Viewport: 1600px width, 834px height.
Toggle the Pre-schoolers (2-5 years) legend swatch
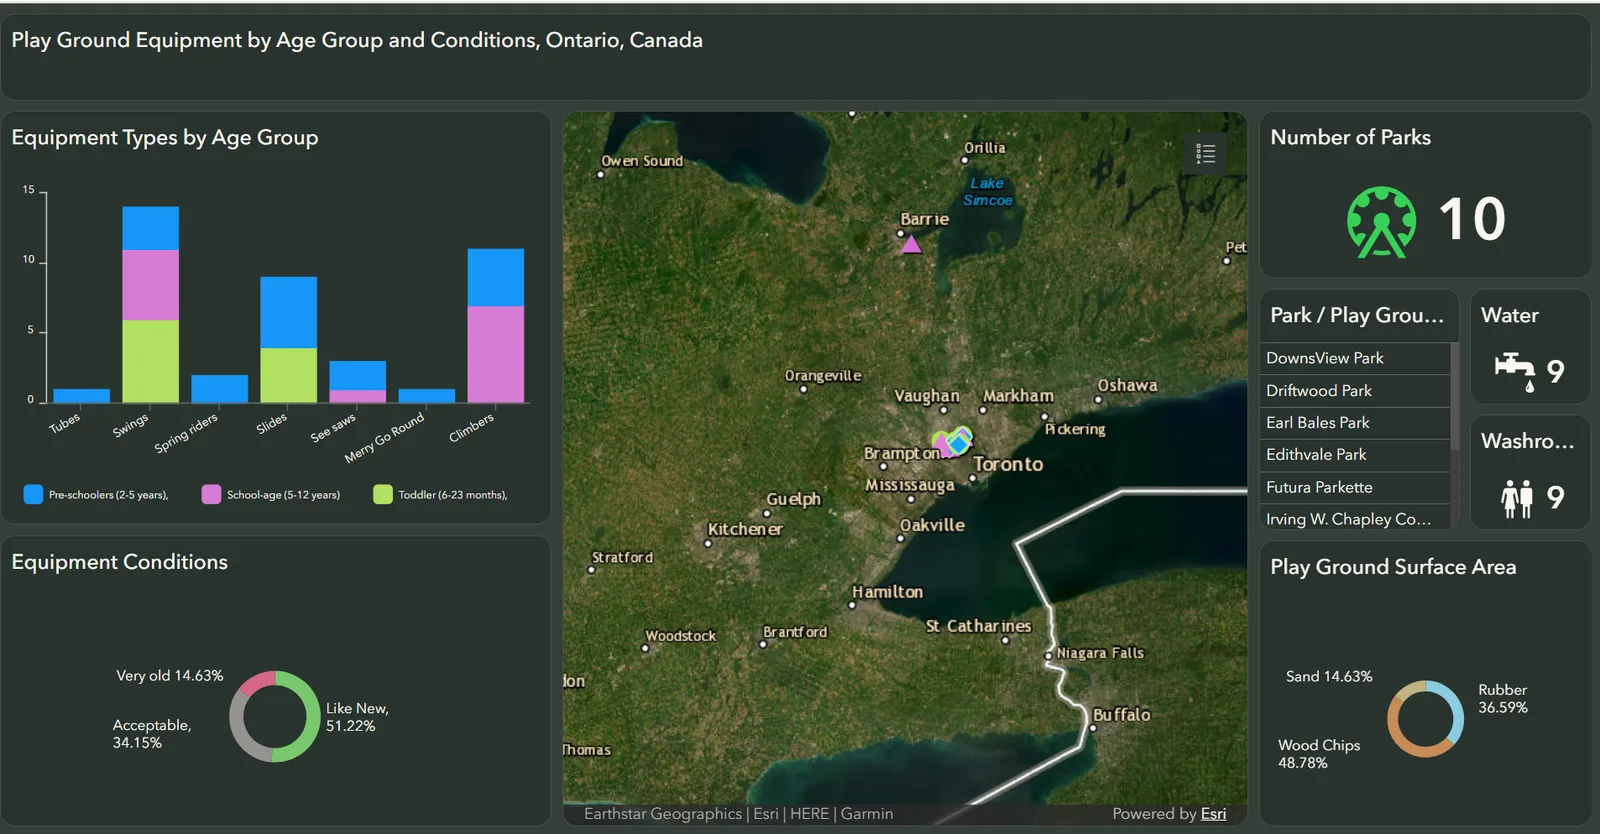(33, 494)
